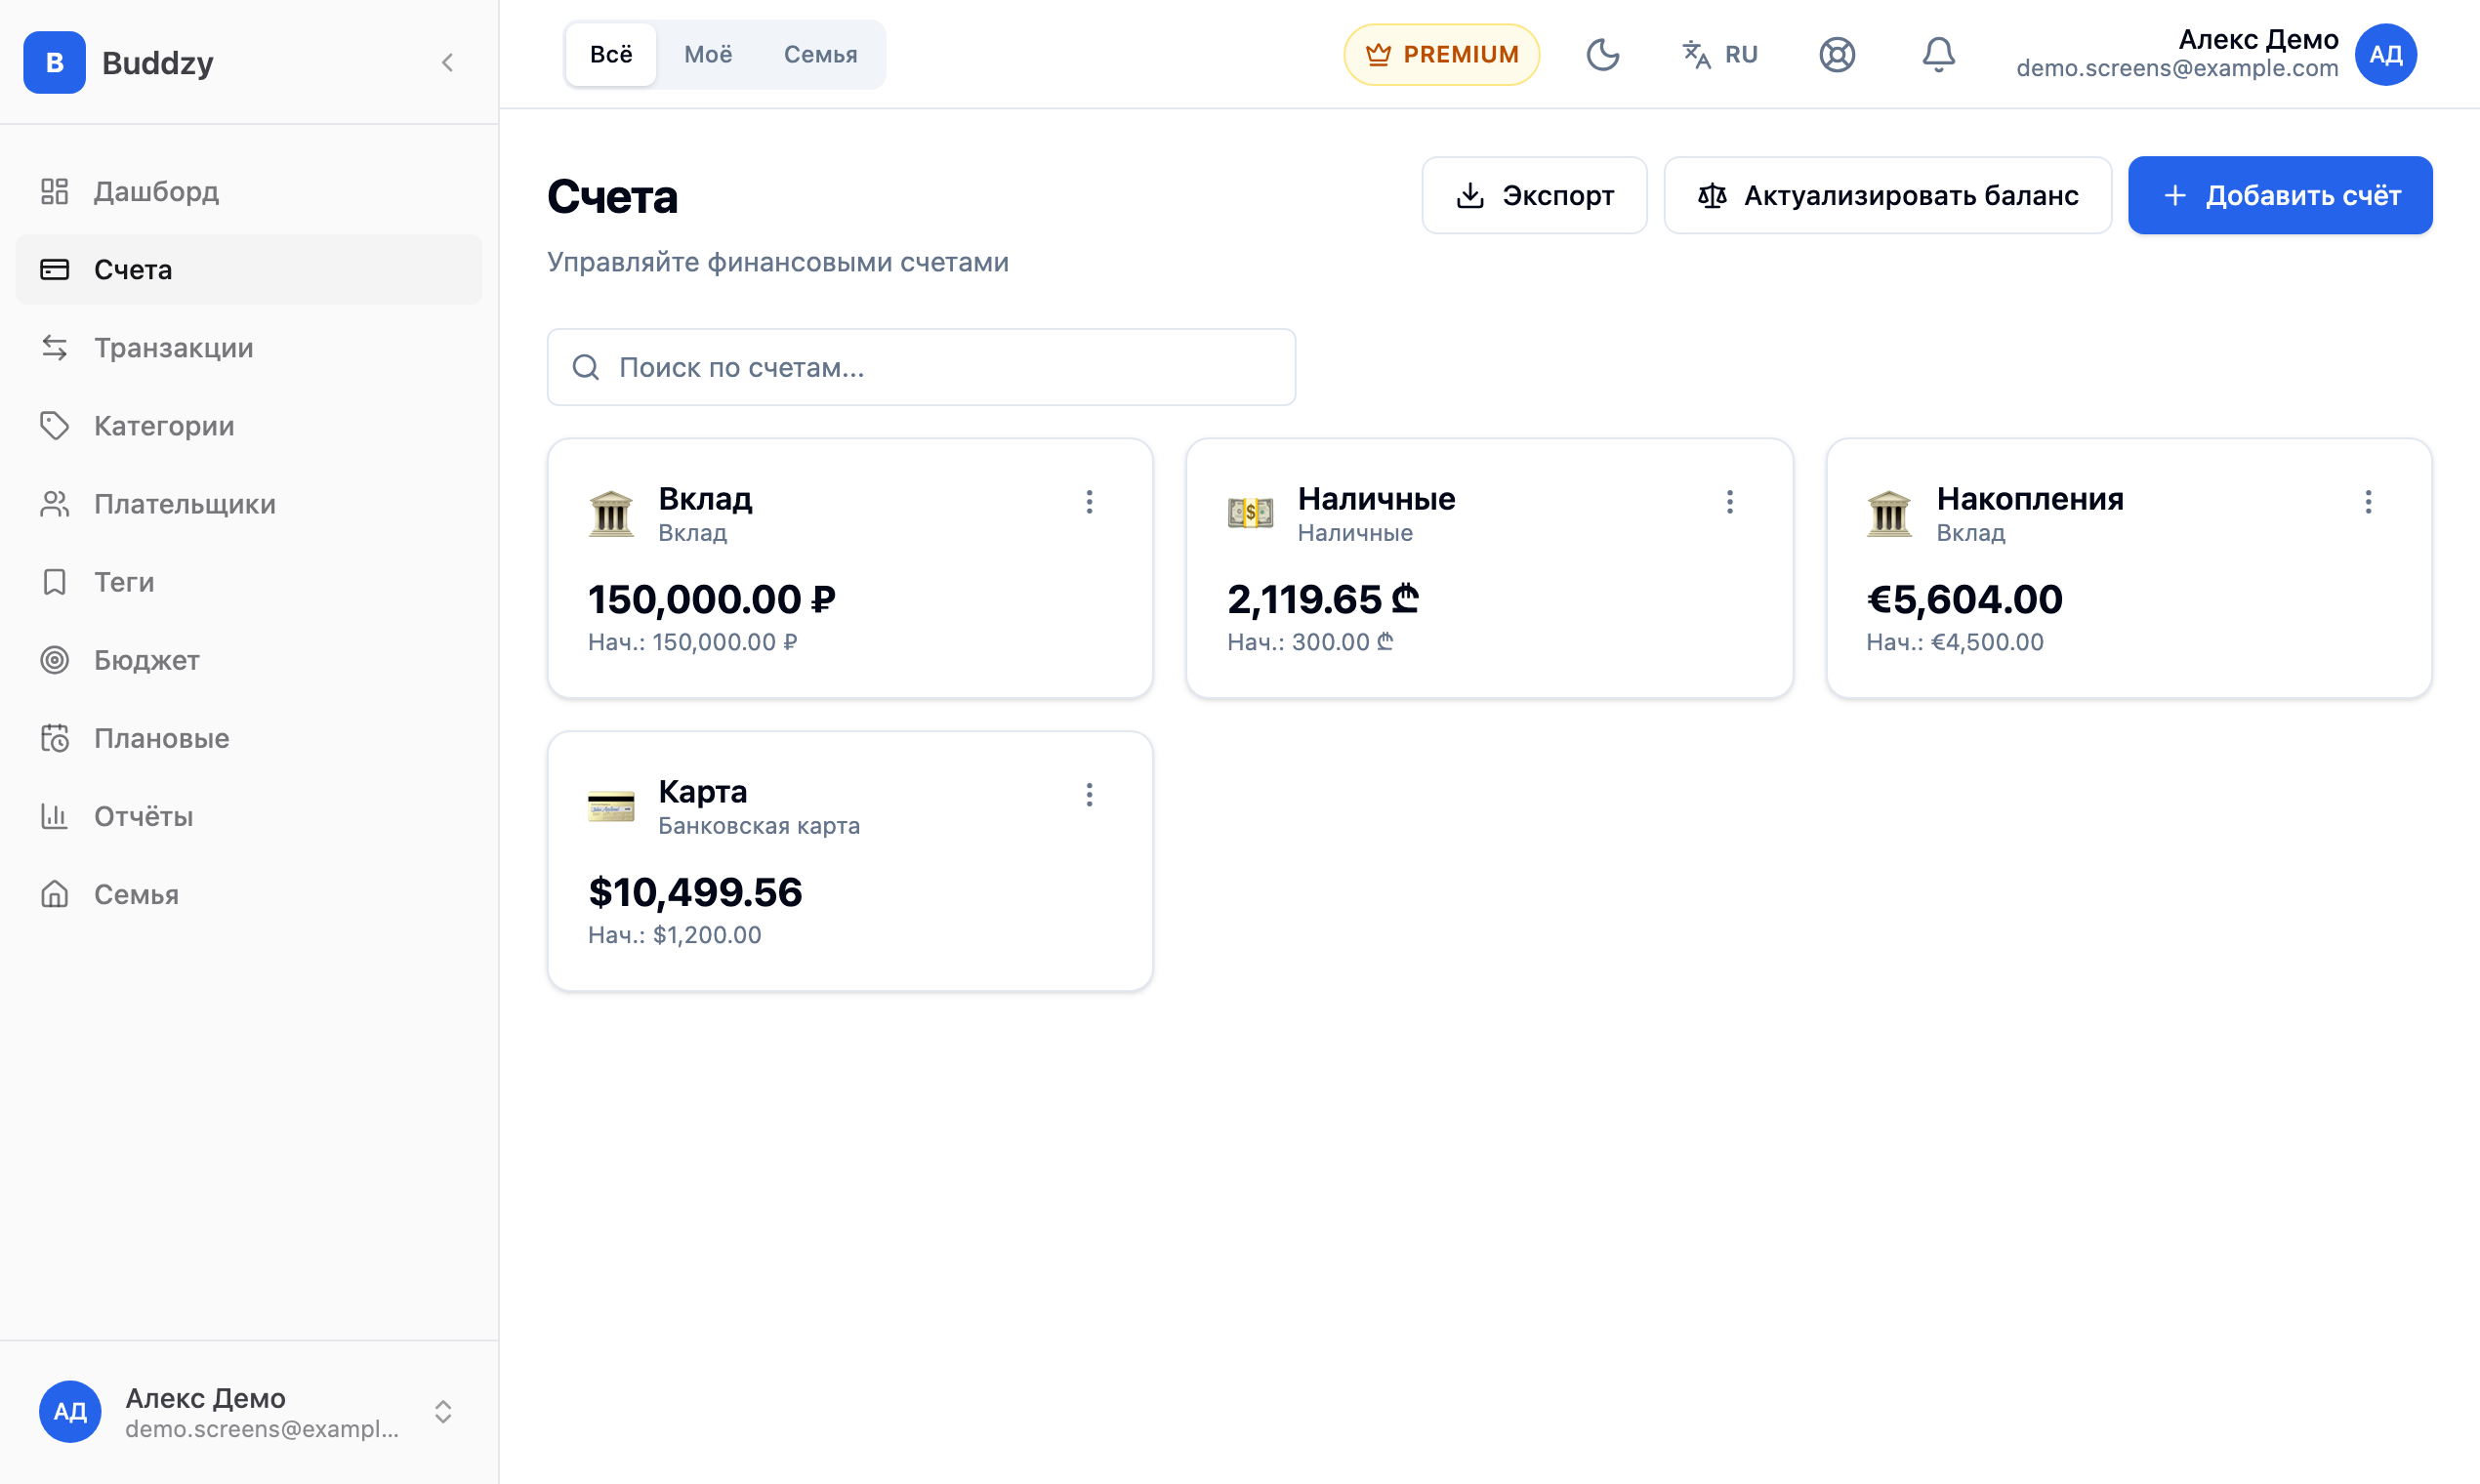This screenshot has height=1484, width=2480.
Task: Open the Наличные card options menu
Action: [1729, 502]
